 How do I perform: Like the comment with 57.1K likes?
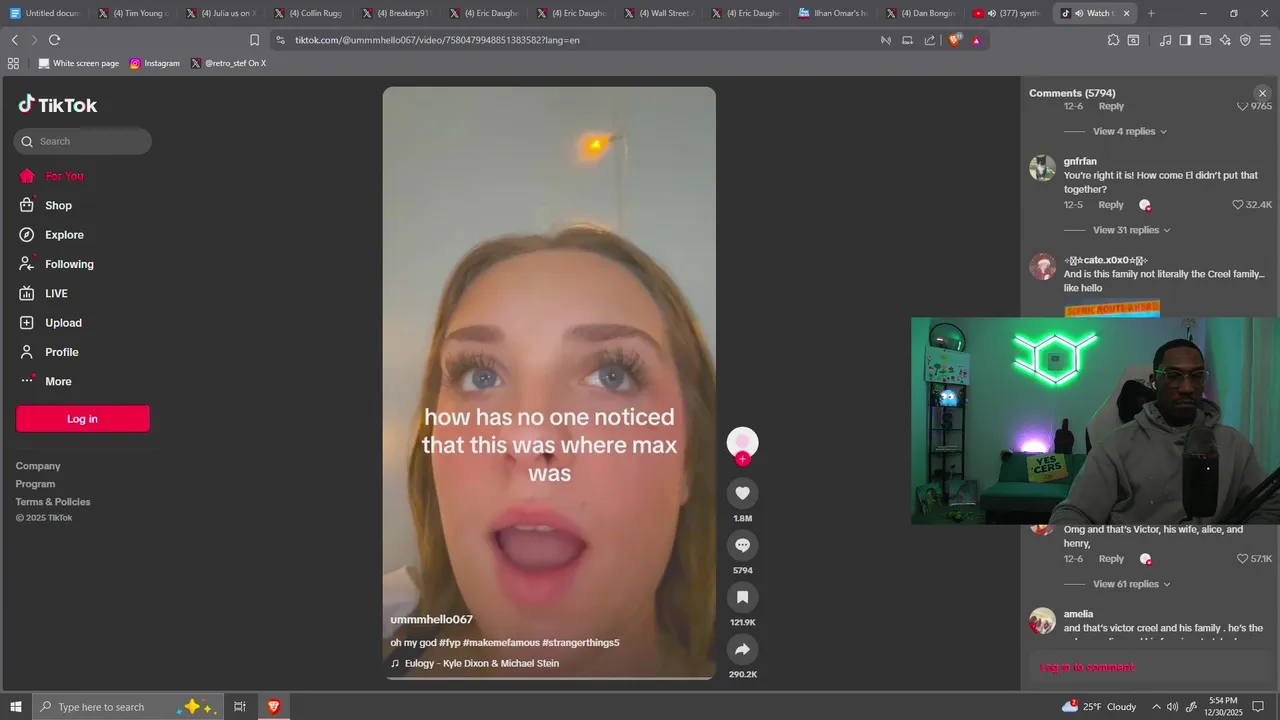point(1243,559)
